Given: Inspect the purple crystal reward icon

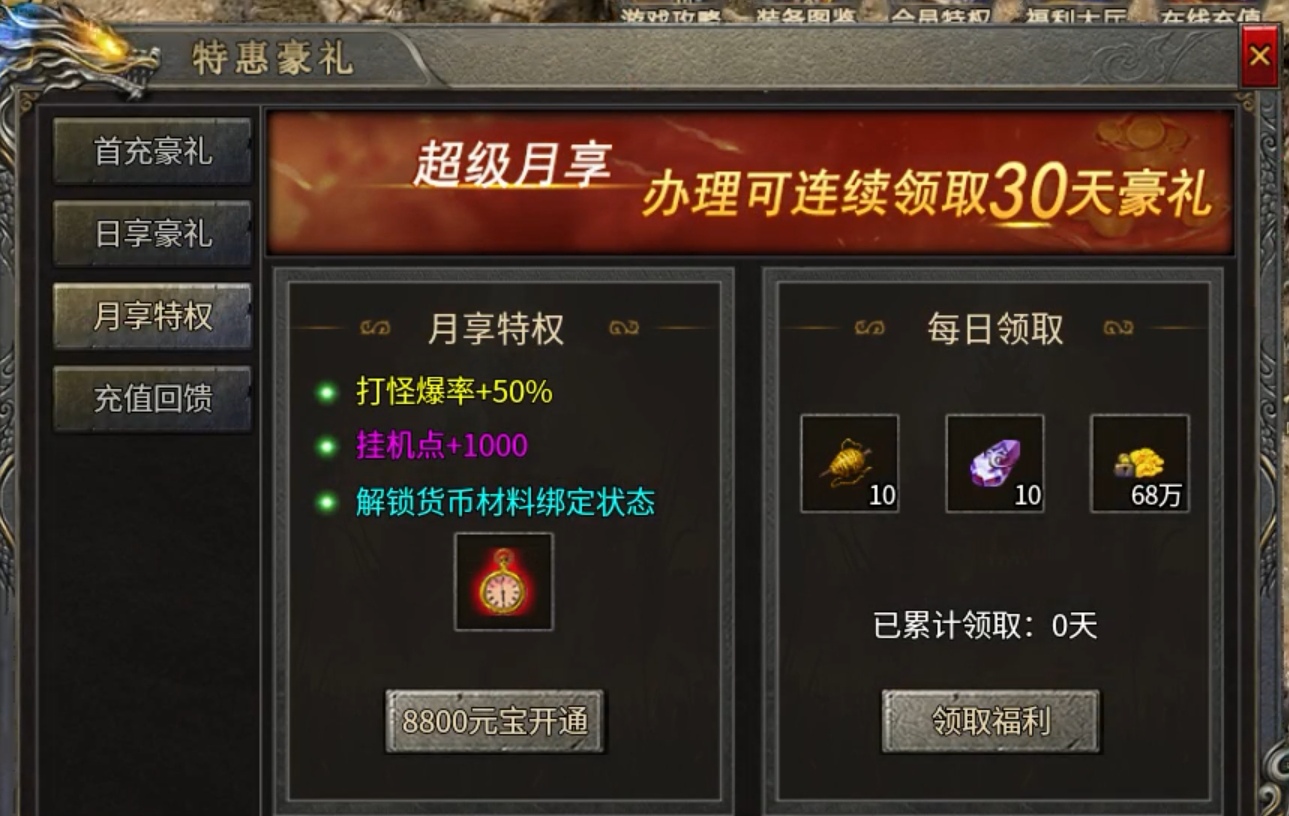Looking at the screenshot, I should click(995, 464).
